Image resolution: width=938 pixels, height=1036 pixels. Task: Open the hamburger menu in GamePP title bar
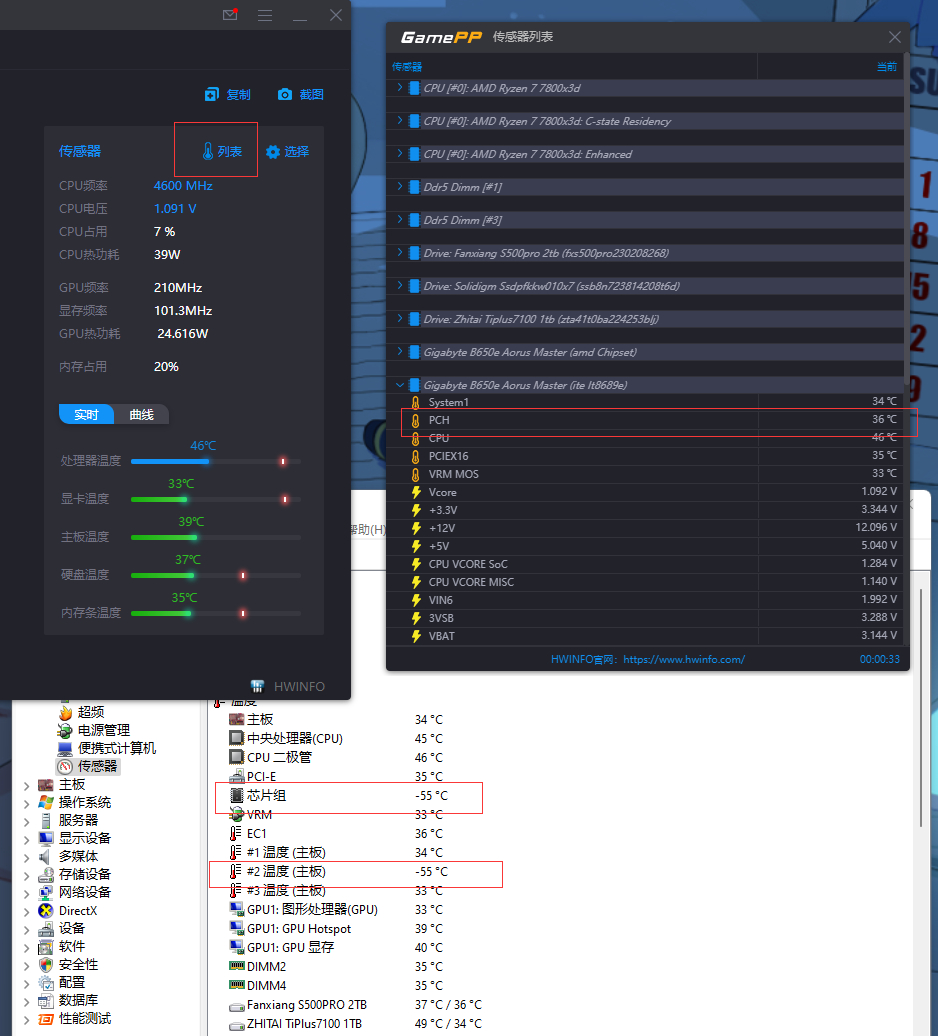tap(265, 15)
